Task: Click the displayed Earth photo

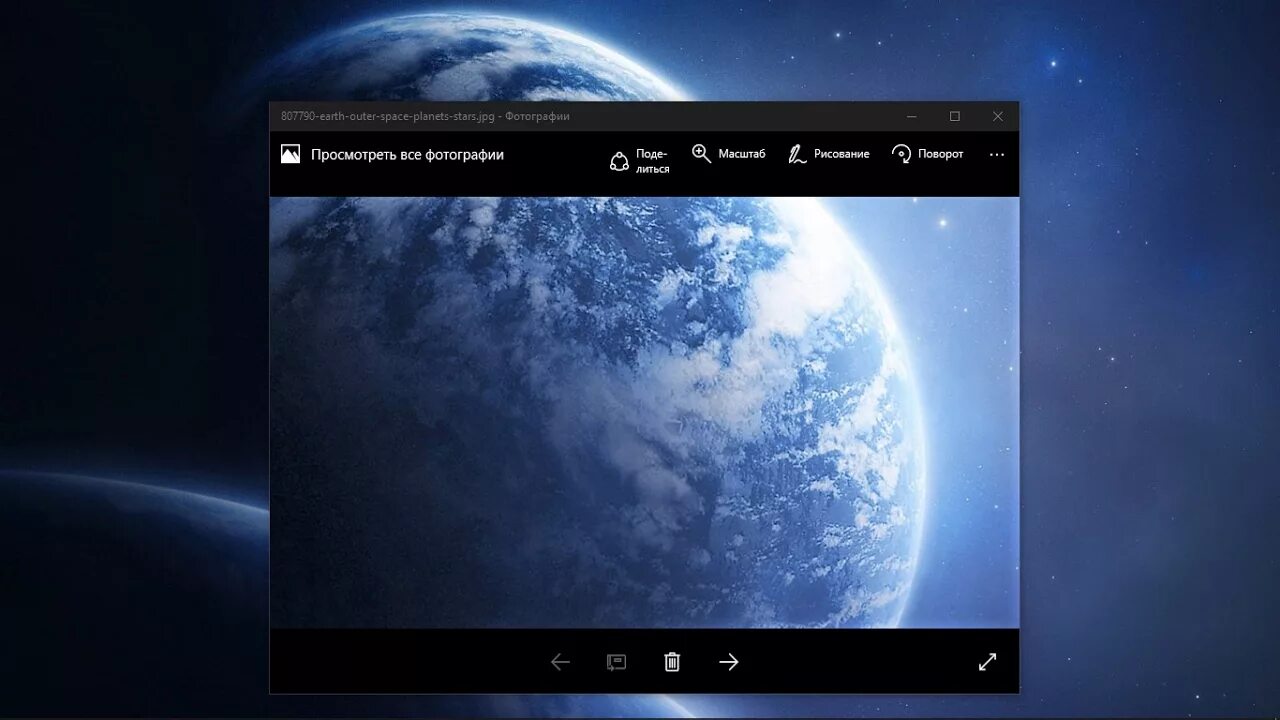Action: tap(644, 412)
